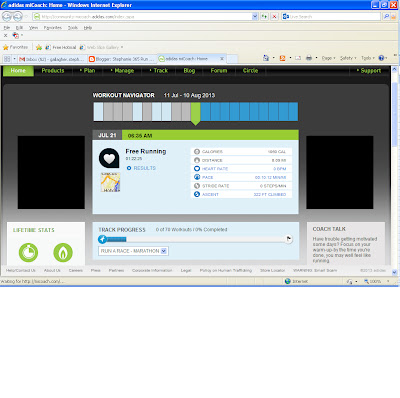This screenshot has height=398, width=400.
Task: Click the page vertical scrollbar down arrow
Action: point(395,272)
